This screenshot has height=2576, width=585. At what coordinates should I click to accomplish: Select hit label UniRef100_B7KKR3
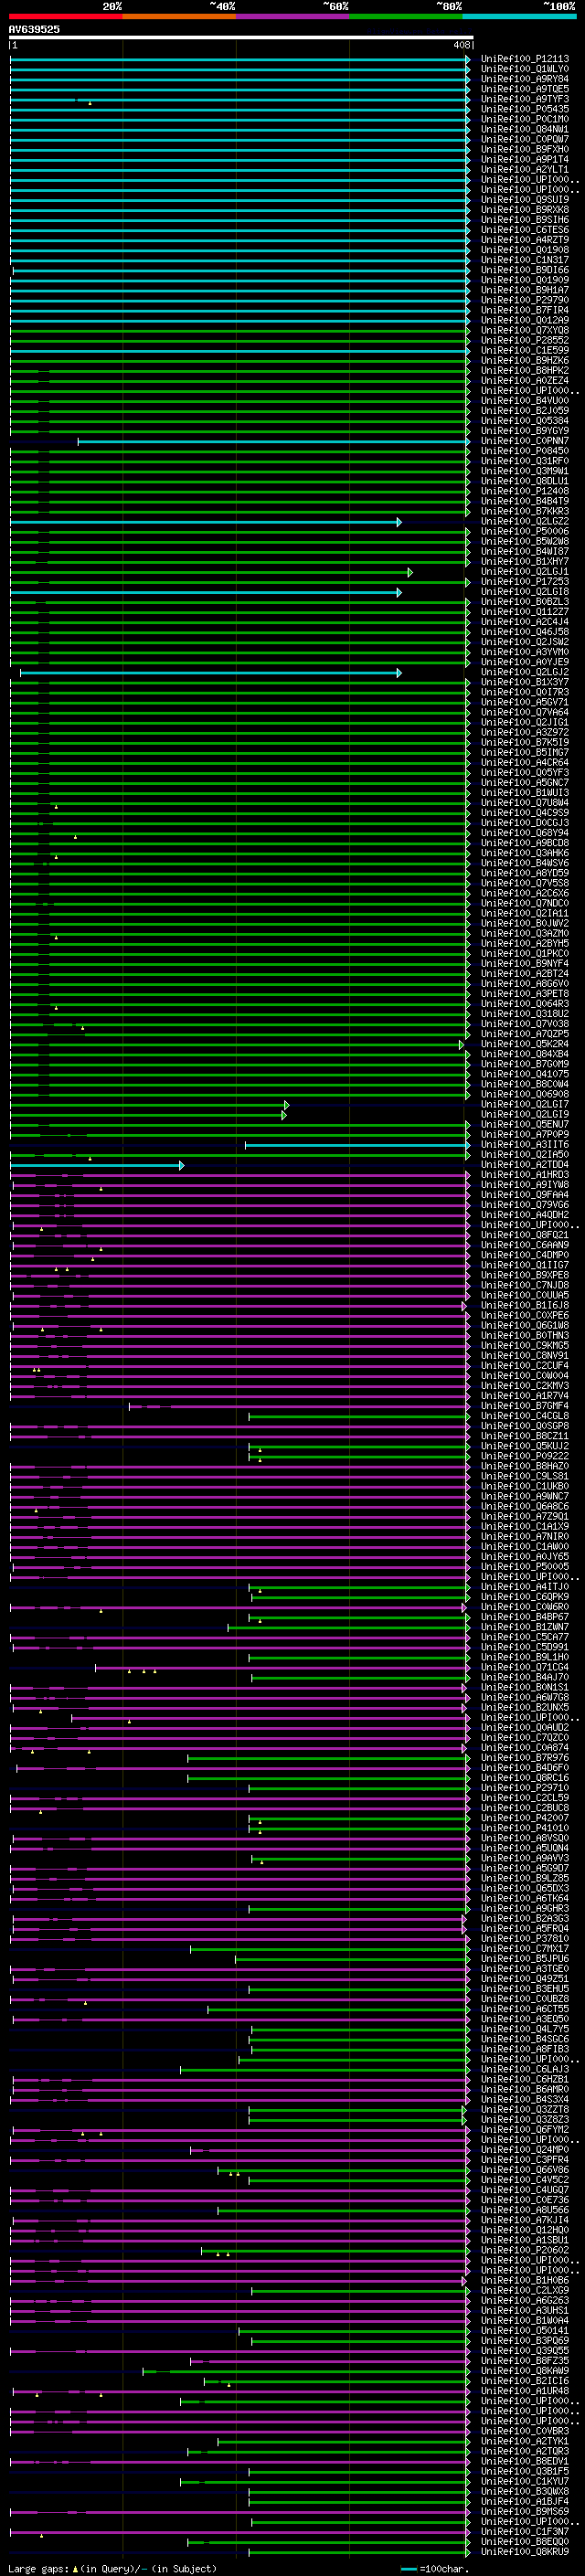[525, 511]
